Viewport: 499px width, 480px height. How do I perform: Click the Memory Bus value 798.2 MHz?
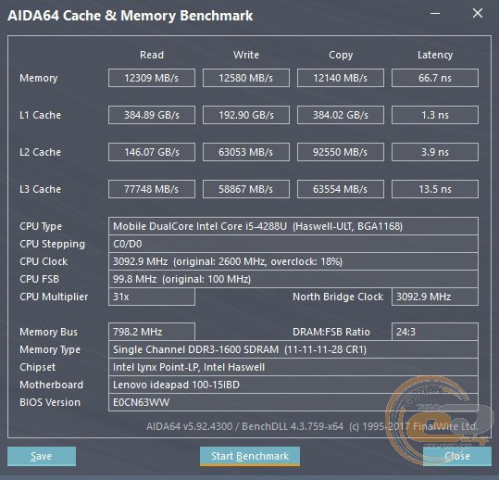[x=152, y=332]
